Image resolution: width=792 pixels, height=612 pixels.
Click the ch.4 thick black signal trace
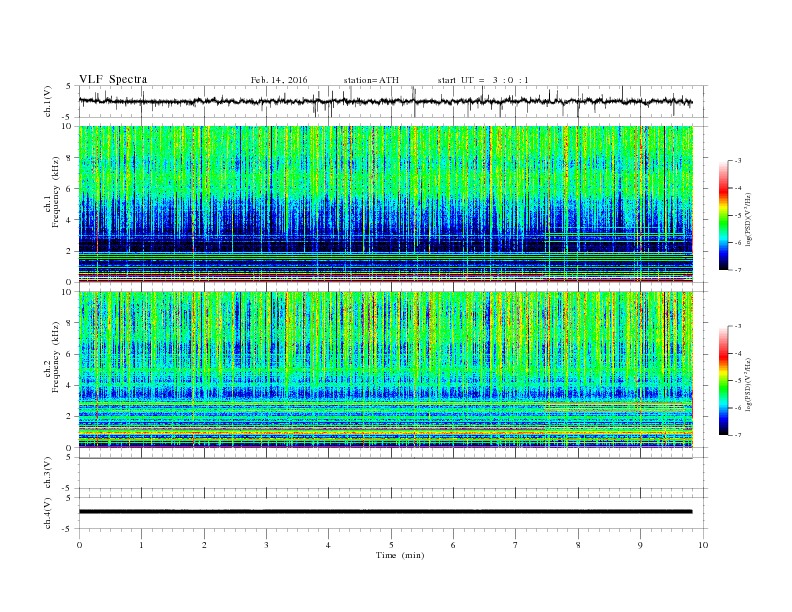385,512
